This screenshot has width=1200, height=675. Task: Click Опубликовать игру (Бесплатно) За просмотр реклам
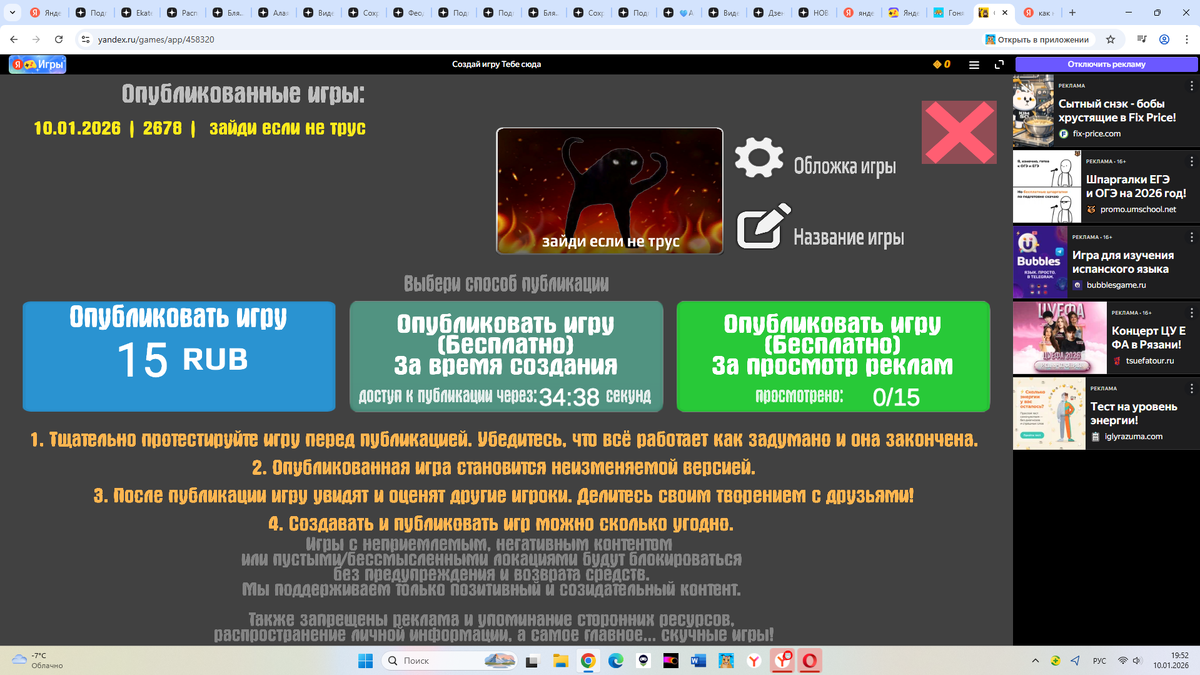tap(833, 356)
